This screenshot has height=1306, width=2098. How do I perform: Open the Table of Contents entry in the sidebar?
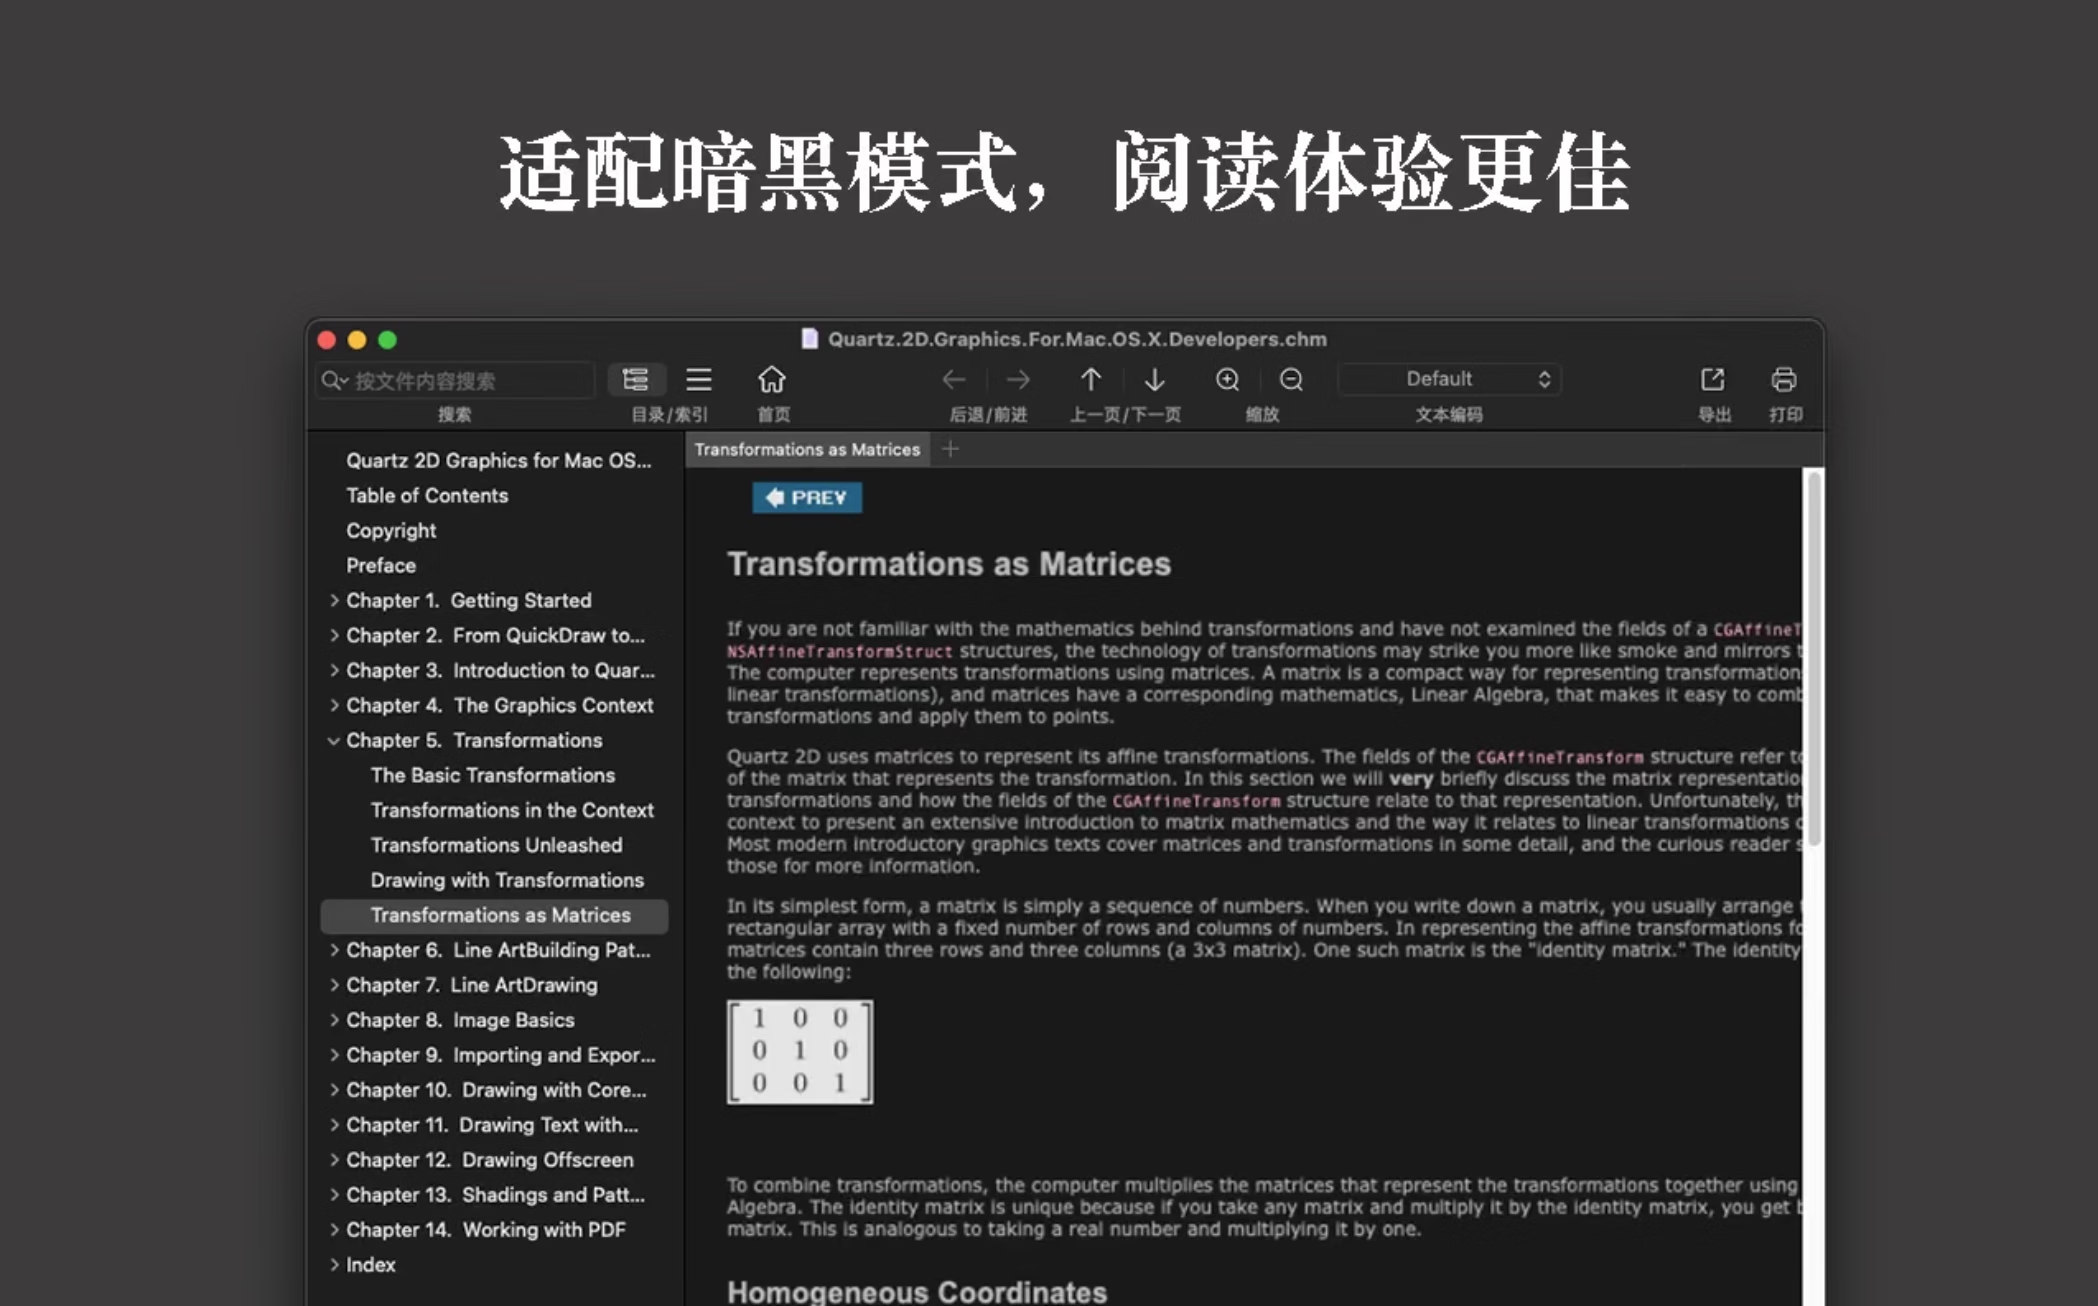(x=426, y=496)
